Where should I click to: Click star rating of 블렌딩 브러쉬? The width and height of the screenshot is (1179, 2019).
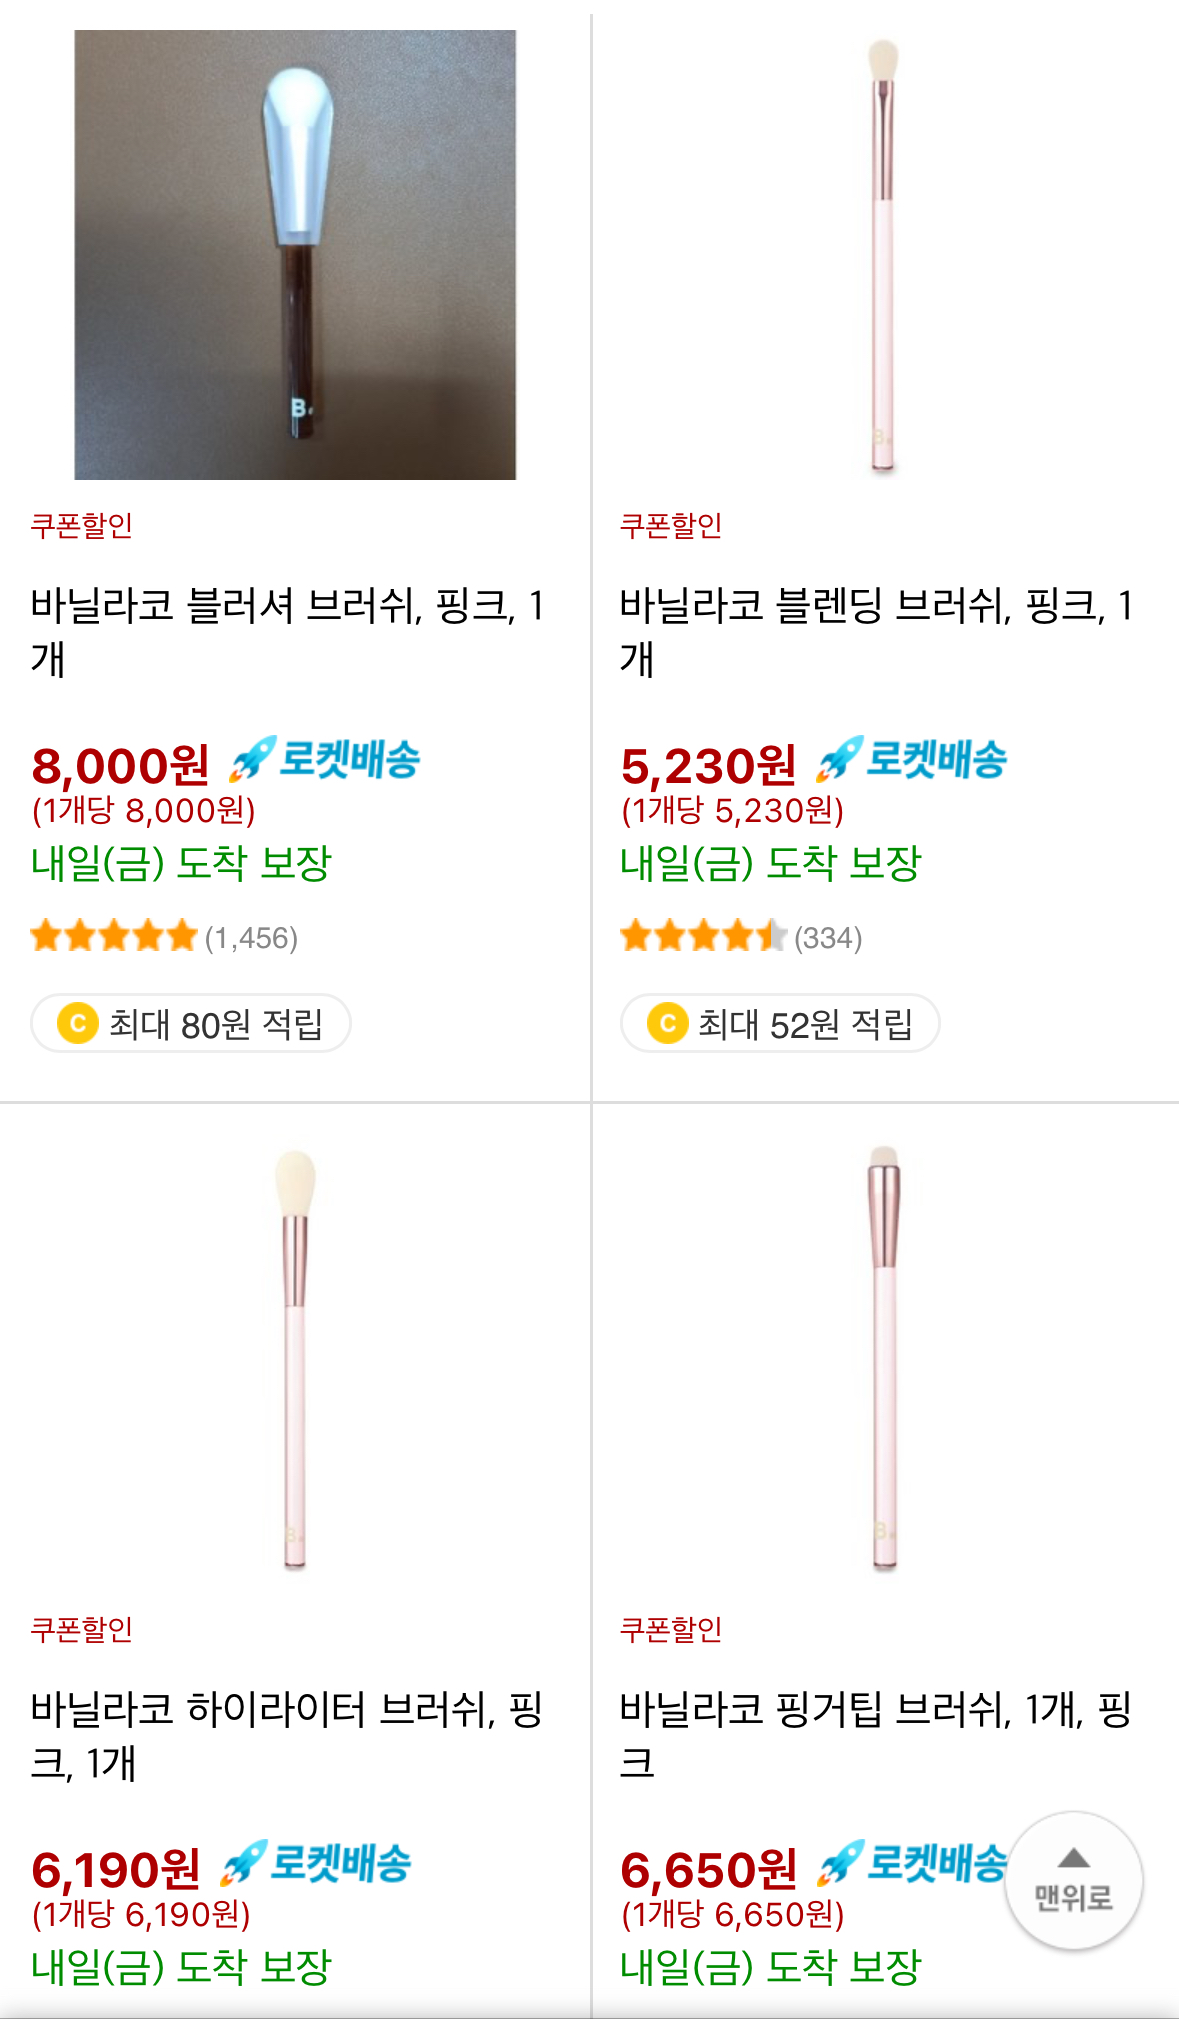(703, 937)
